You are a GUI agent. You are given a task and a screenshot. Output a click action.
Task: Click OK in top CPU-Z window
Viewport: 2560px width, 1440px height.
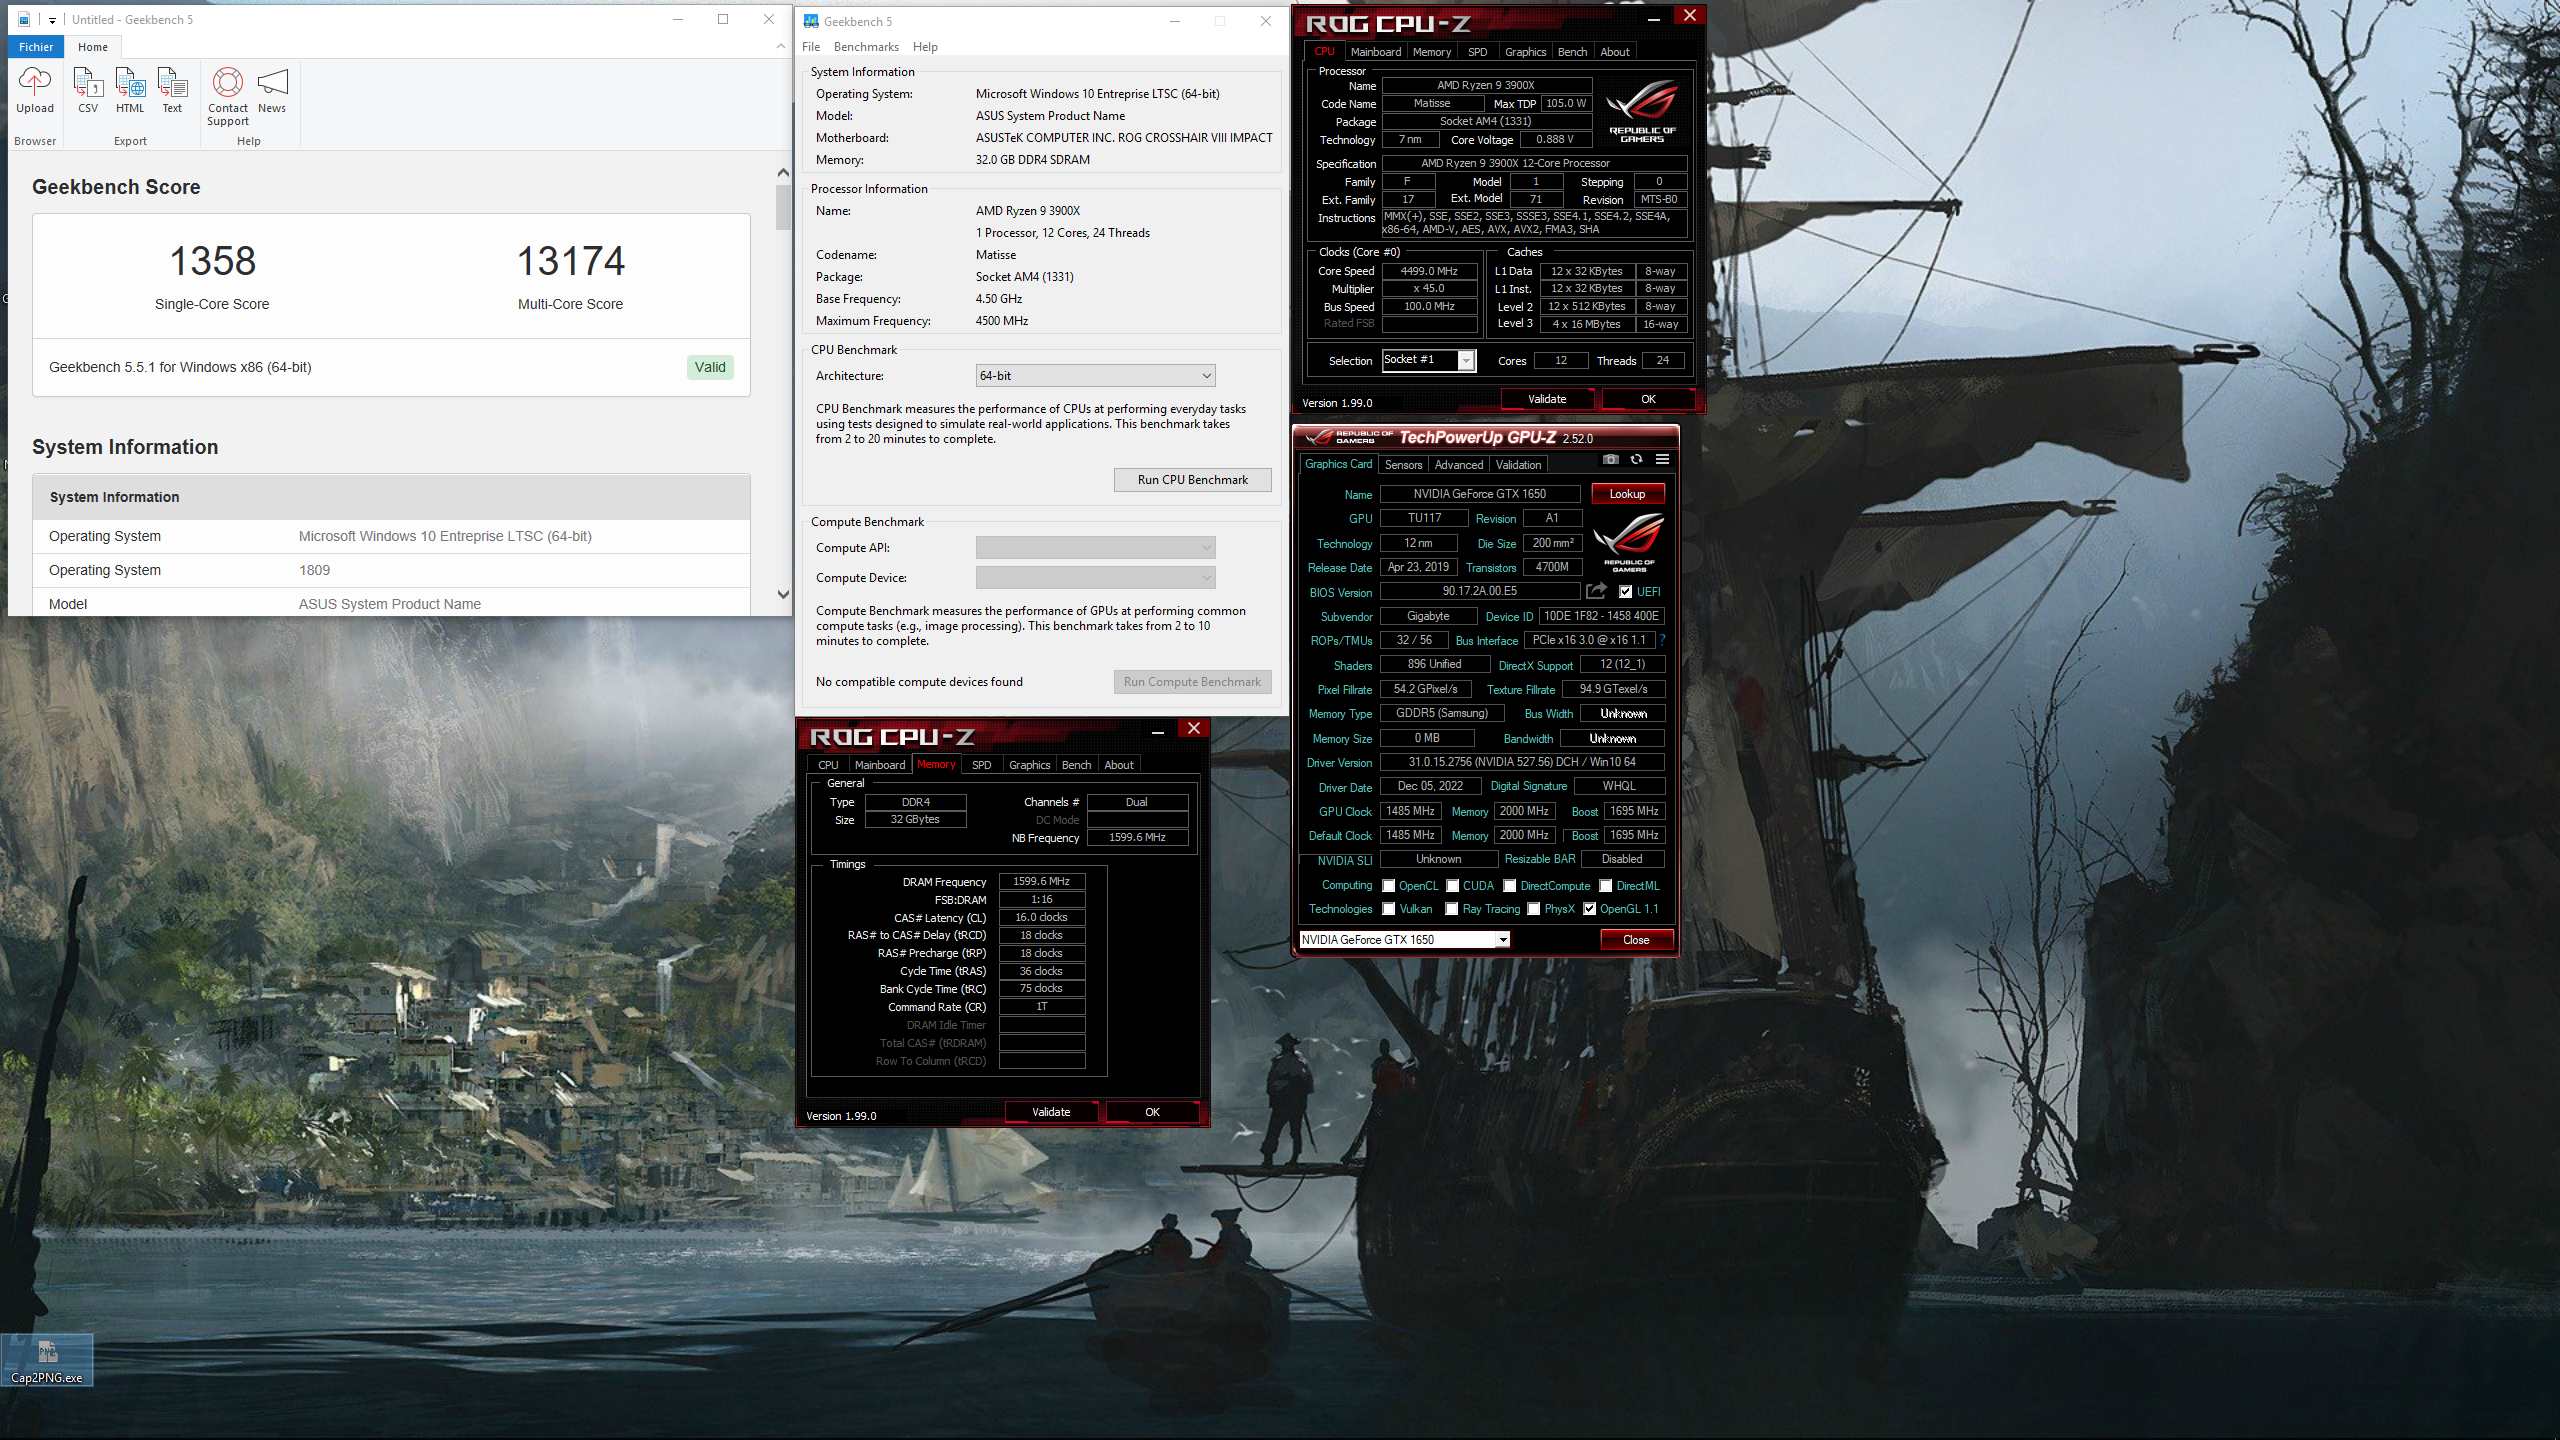pos(1648,399)
